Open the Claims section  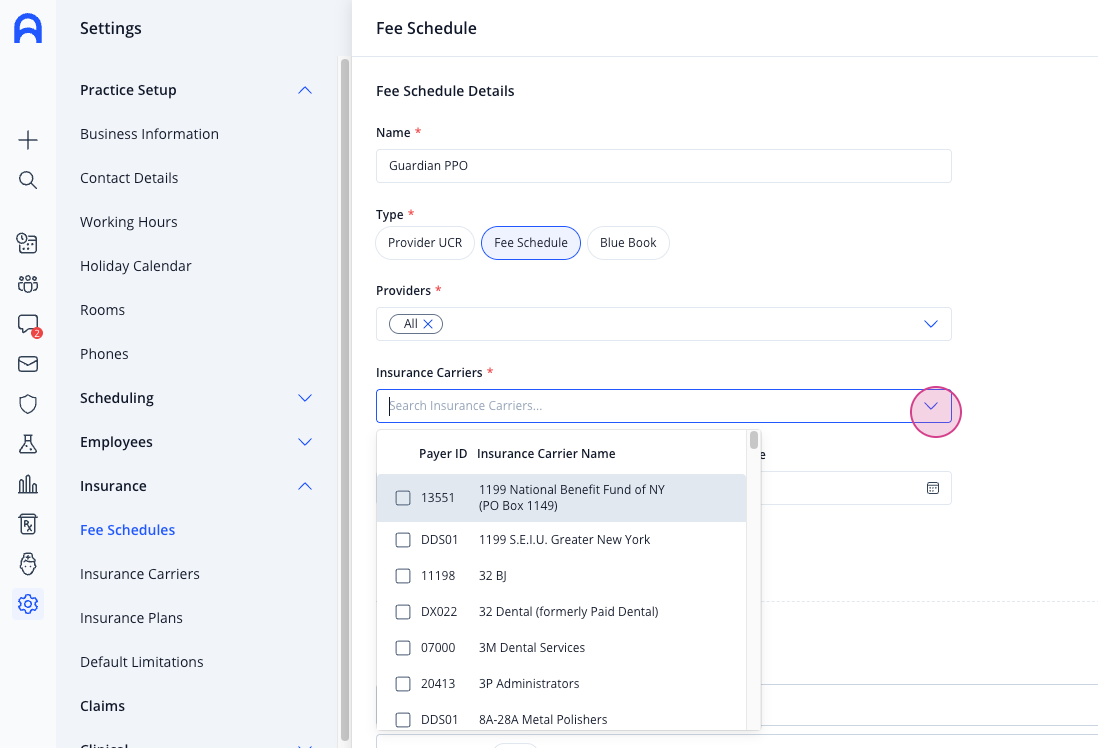(102, 706)
